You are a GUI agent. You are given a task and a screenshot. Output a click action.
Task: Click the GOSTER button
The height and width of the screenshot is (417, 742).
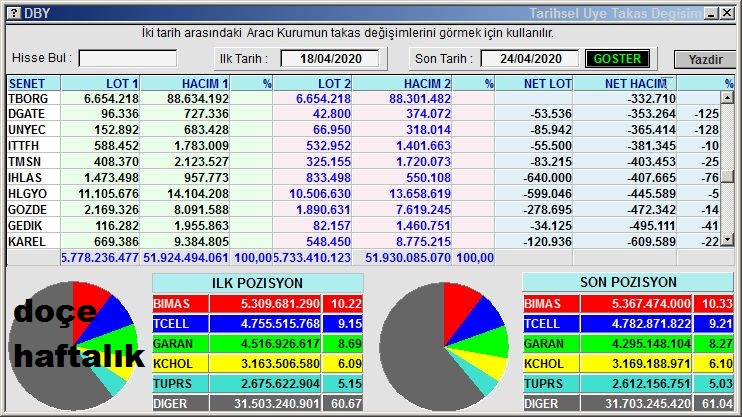pos(617,59)
